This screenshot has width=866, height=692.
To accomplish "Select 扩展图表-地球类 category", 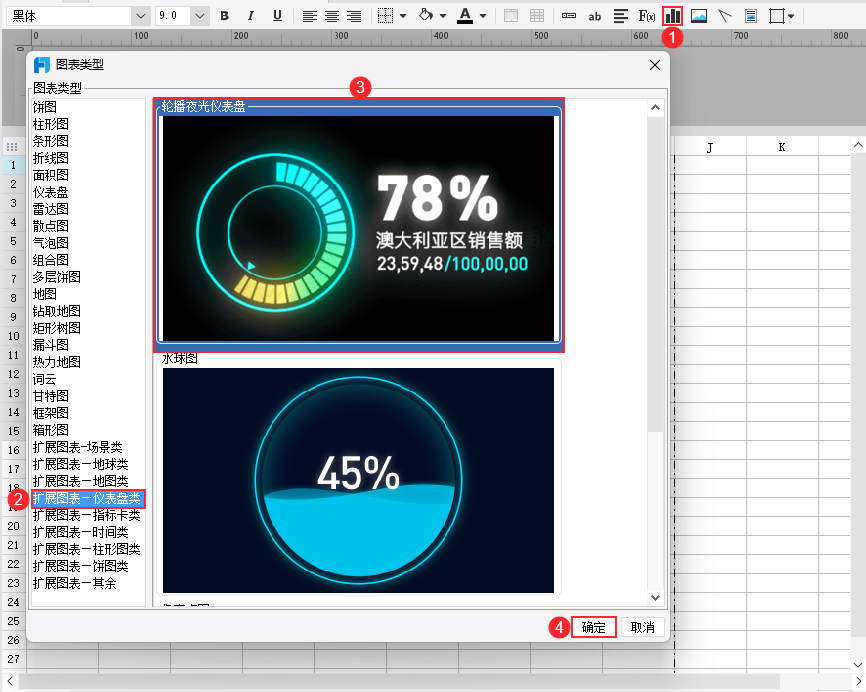I will tap(80, 464).
